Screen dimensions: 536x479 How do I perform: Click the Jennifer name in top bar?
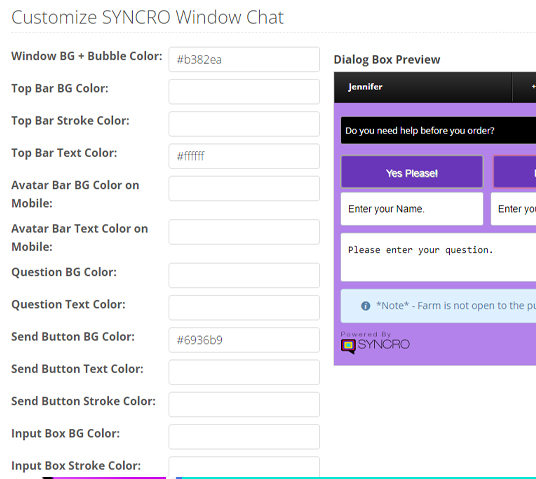click(365, 87)
